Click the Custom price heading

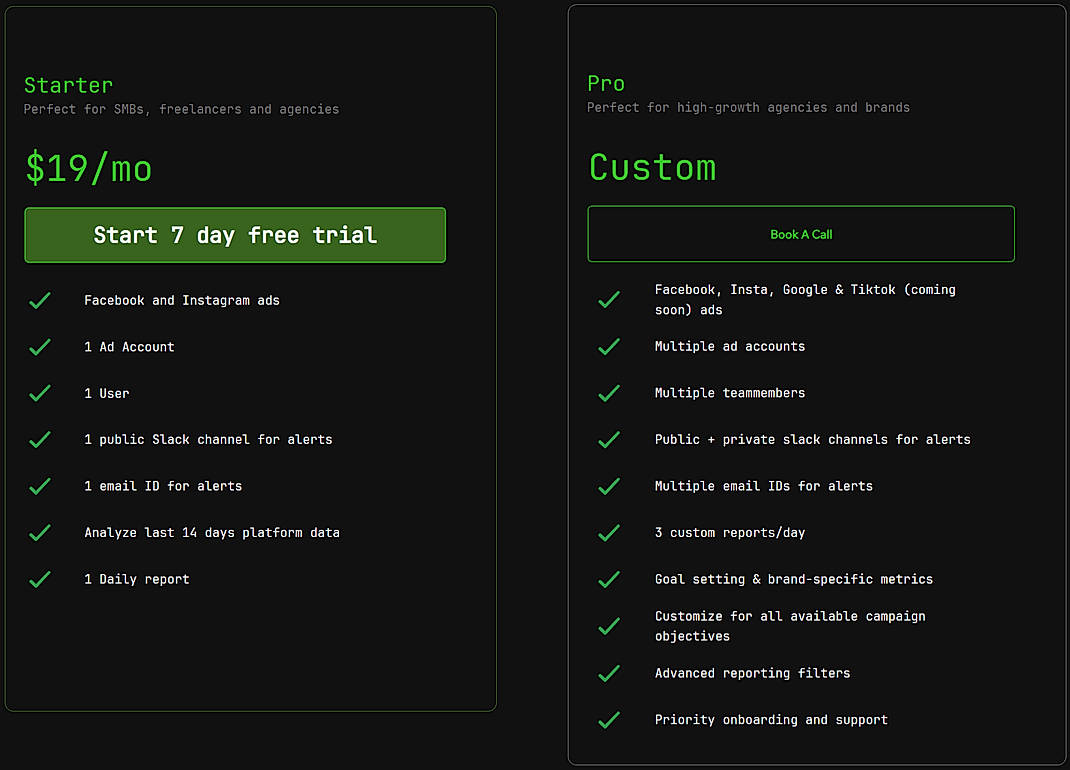point(652,167)
